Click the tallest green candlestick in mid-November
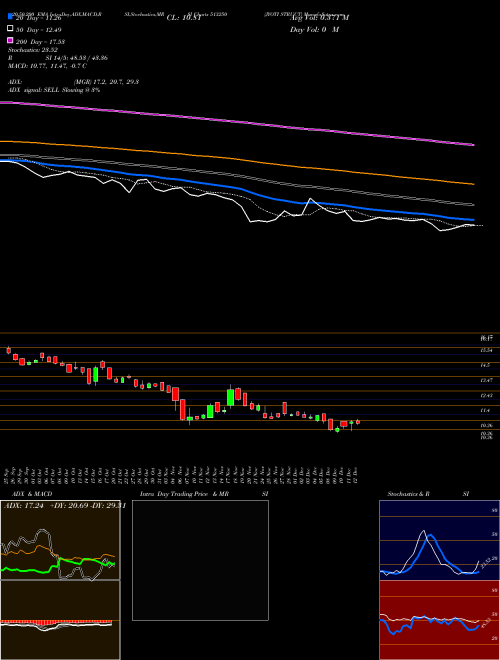The image size is (500, 660). coord(230,397)
